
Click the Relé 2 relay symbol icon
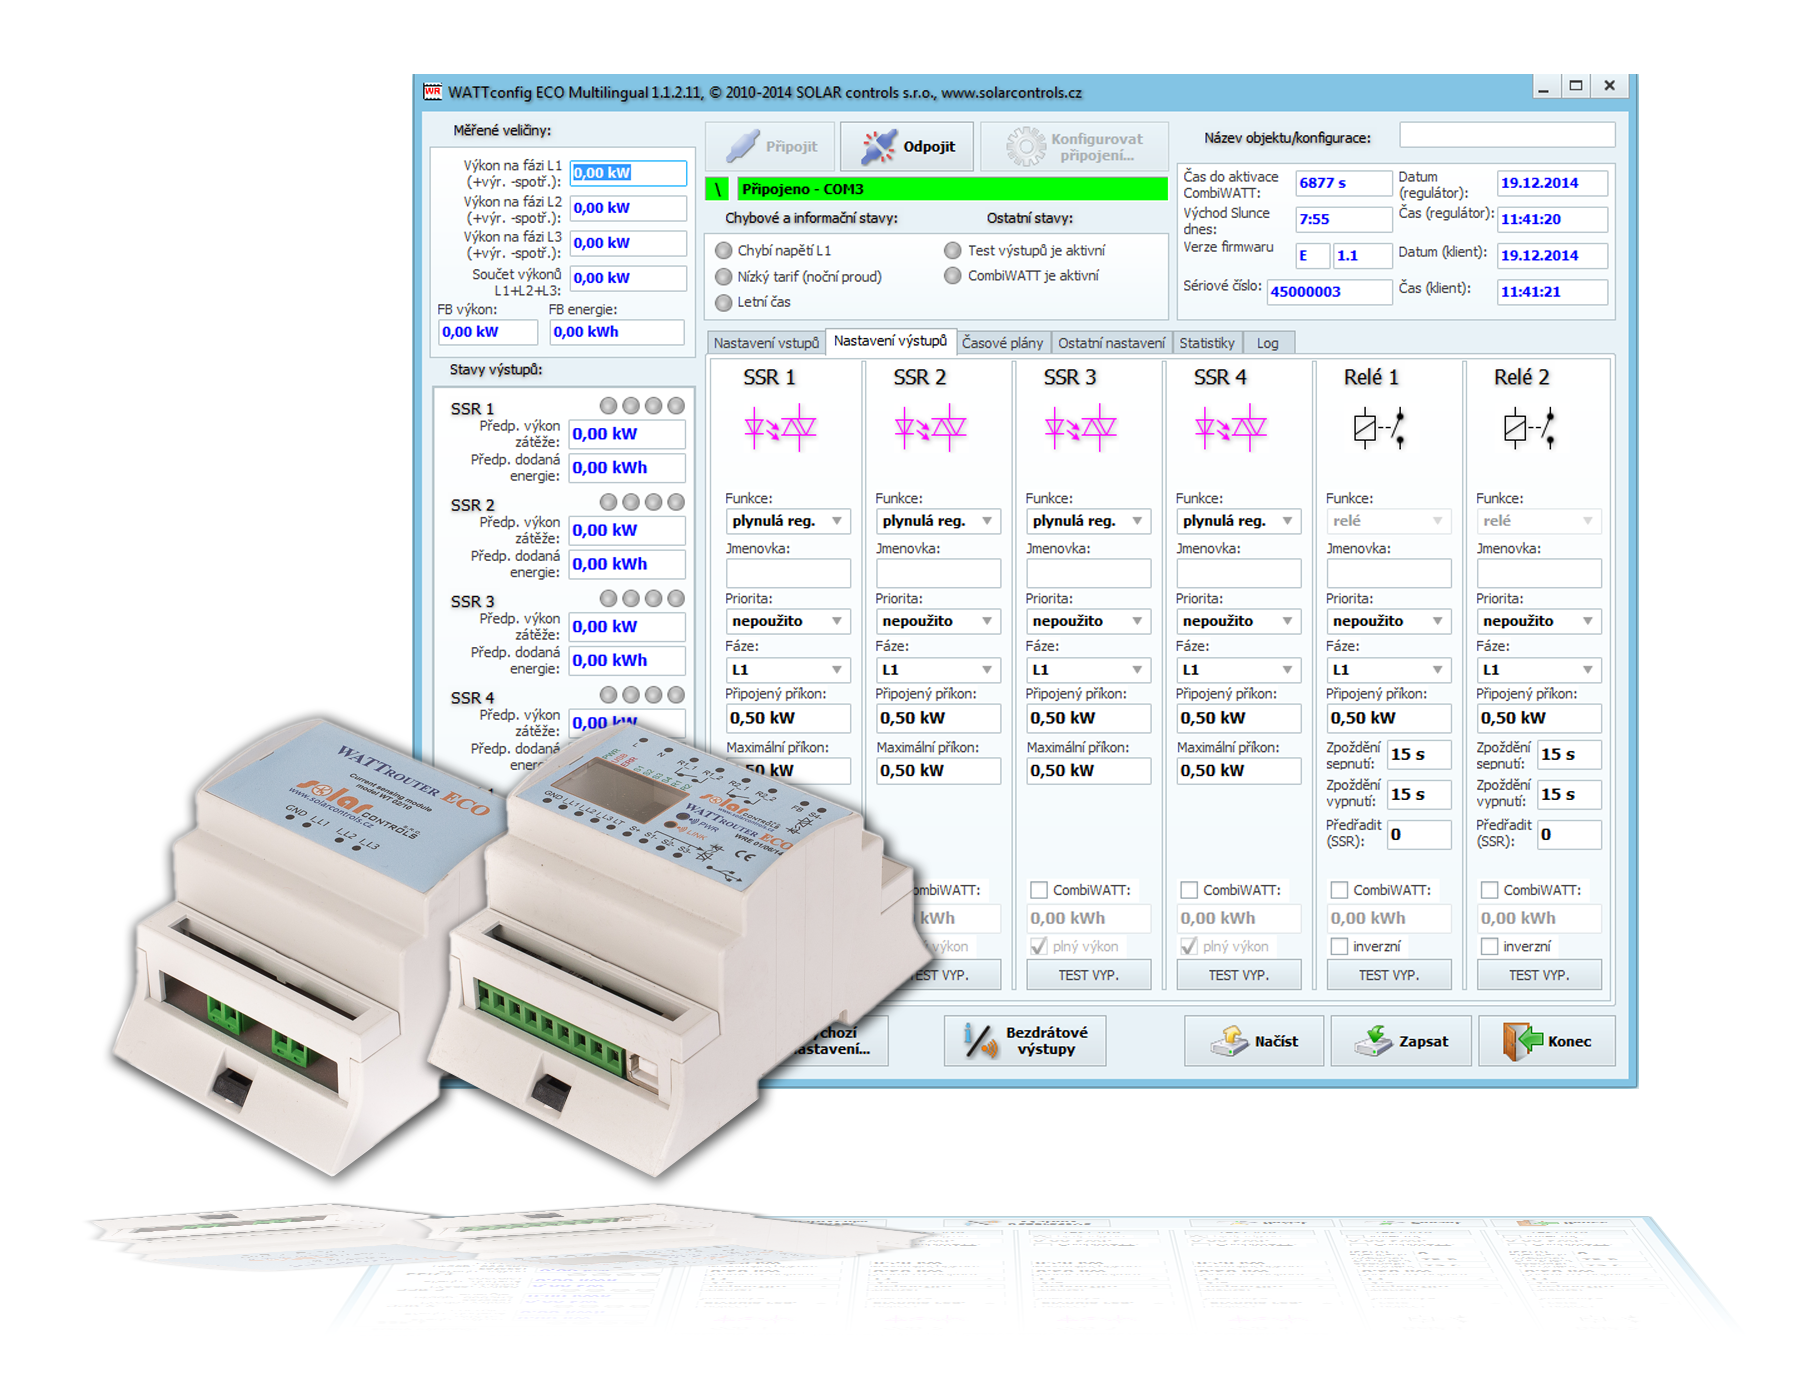pyautogui.click(x=1530, y=428)
